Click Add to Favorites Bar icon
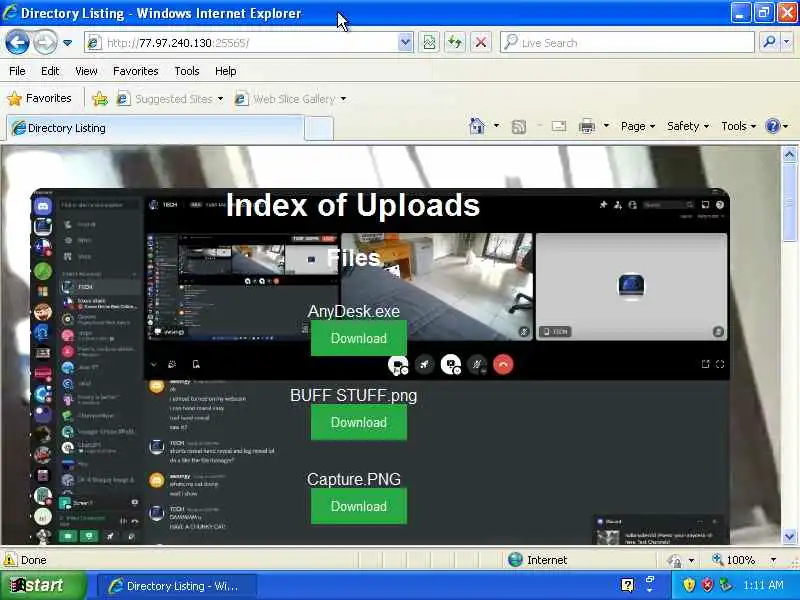Viewport: 800px width, 600px height. pos(101,98)
